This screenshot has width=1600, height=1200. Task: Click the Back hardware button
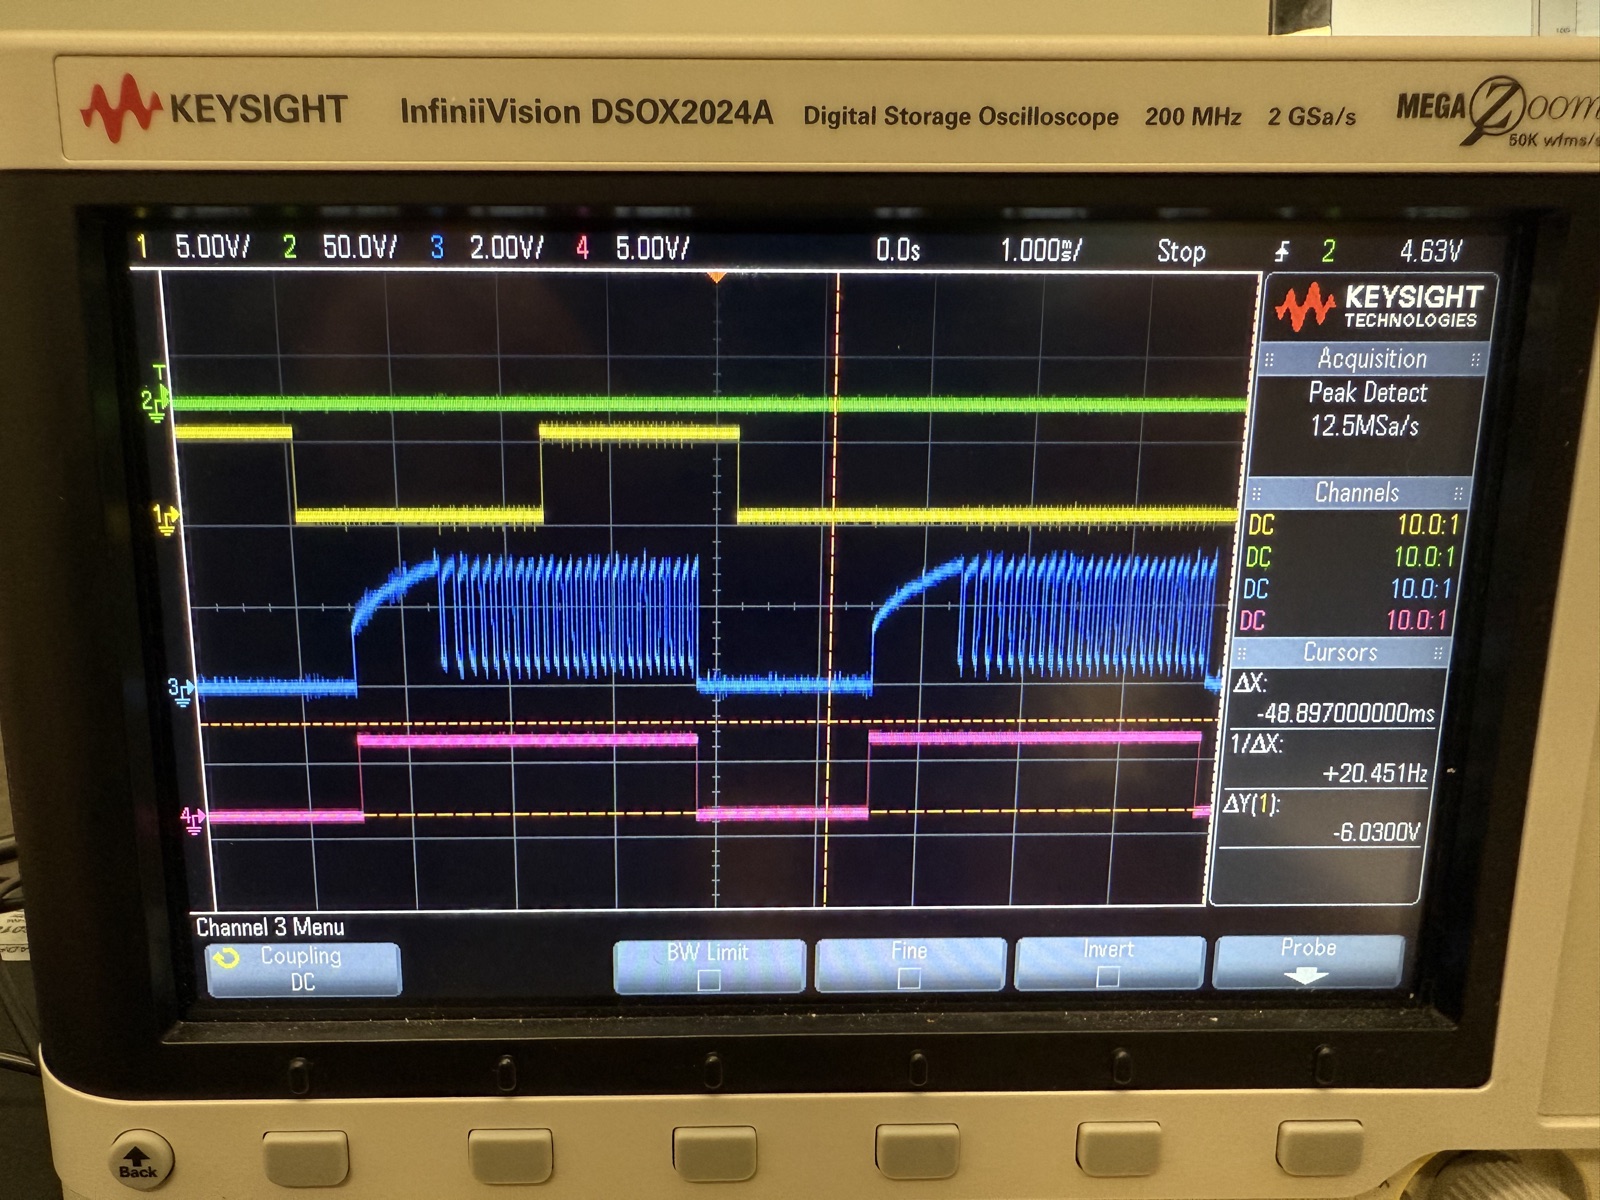140,1160
